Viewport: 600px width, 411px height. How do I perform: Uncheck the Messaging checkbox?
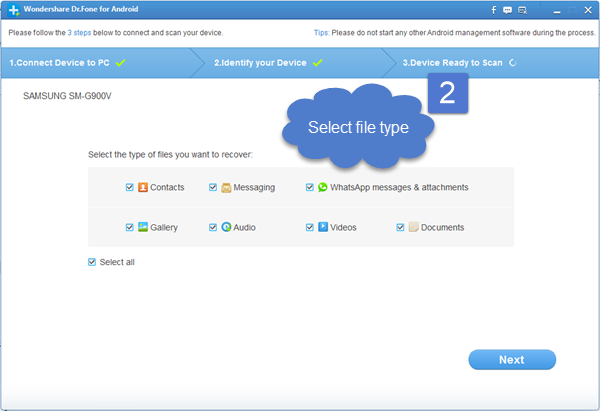[213, 187]
